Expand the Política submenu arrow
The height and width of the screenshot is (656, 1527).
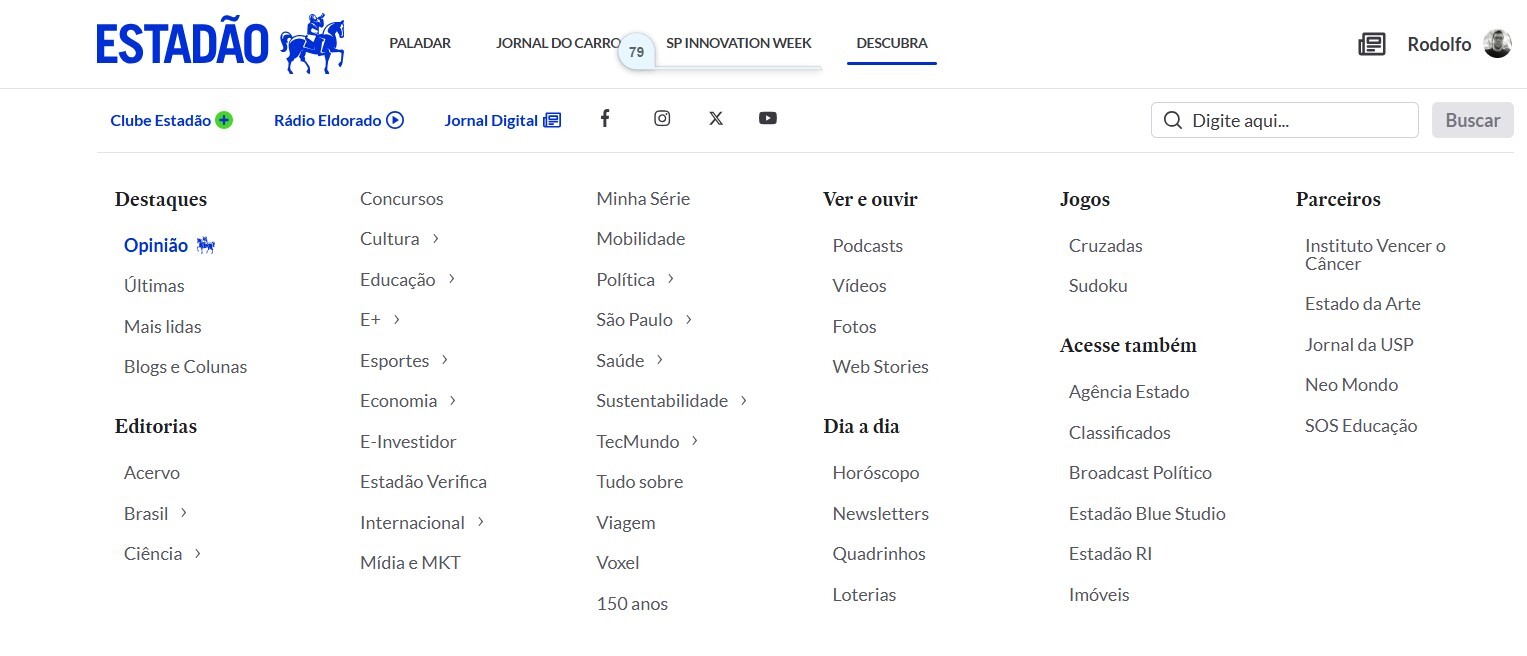(671, 279)
